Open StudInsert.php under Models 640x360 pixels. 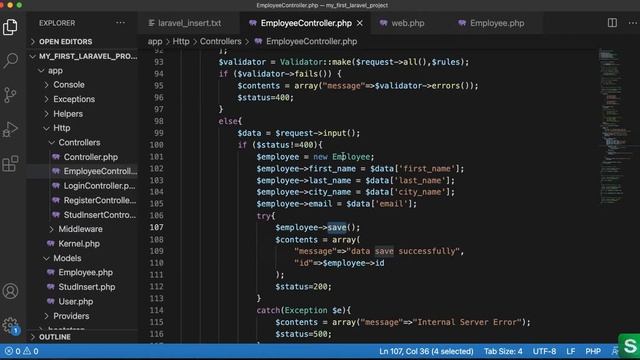tap(87, 287)
